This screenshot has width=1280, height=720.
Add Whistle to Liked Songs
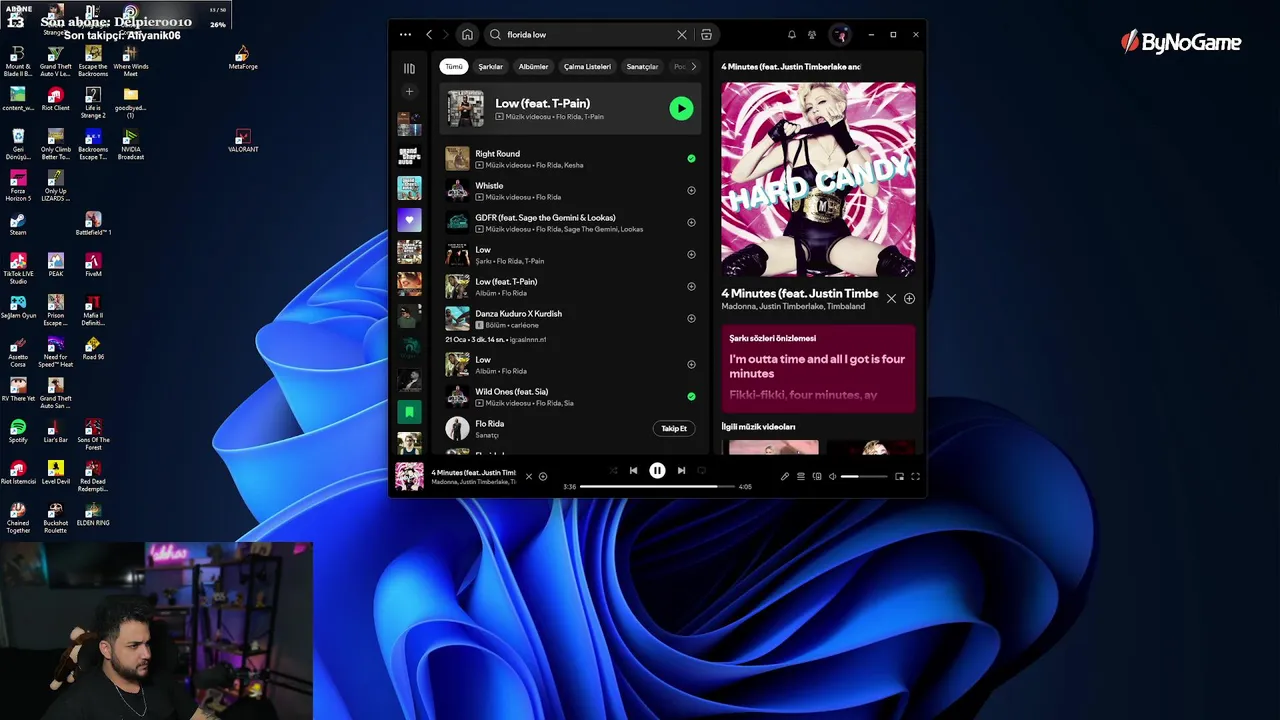pos(691,190)
